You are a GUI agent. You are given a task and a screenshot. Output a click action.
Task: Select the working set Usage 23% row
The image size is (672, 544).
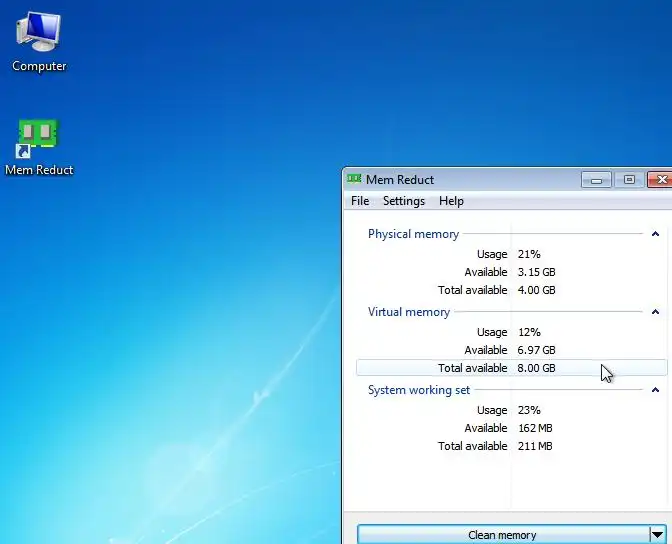(511, 410)
